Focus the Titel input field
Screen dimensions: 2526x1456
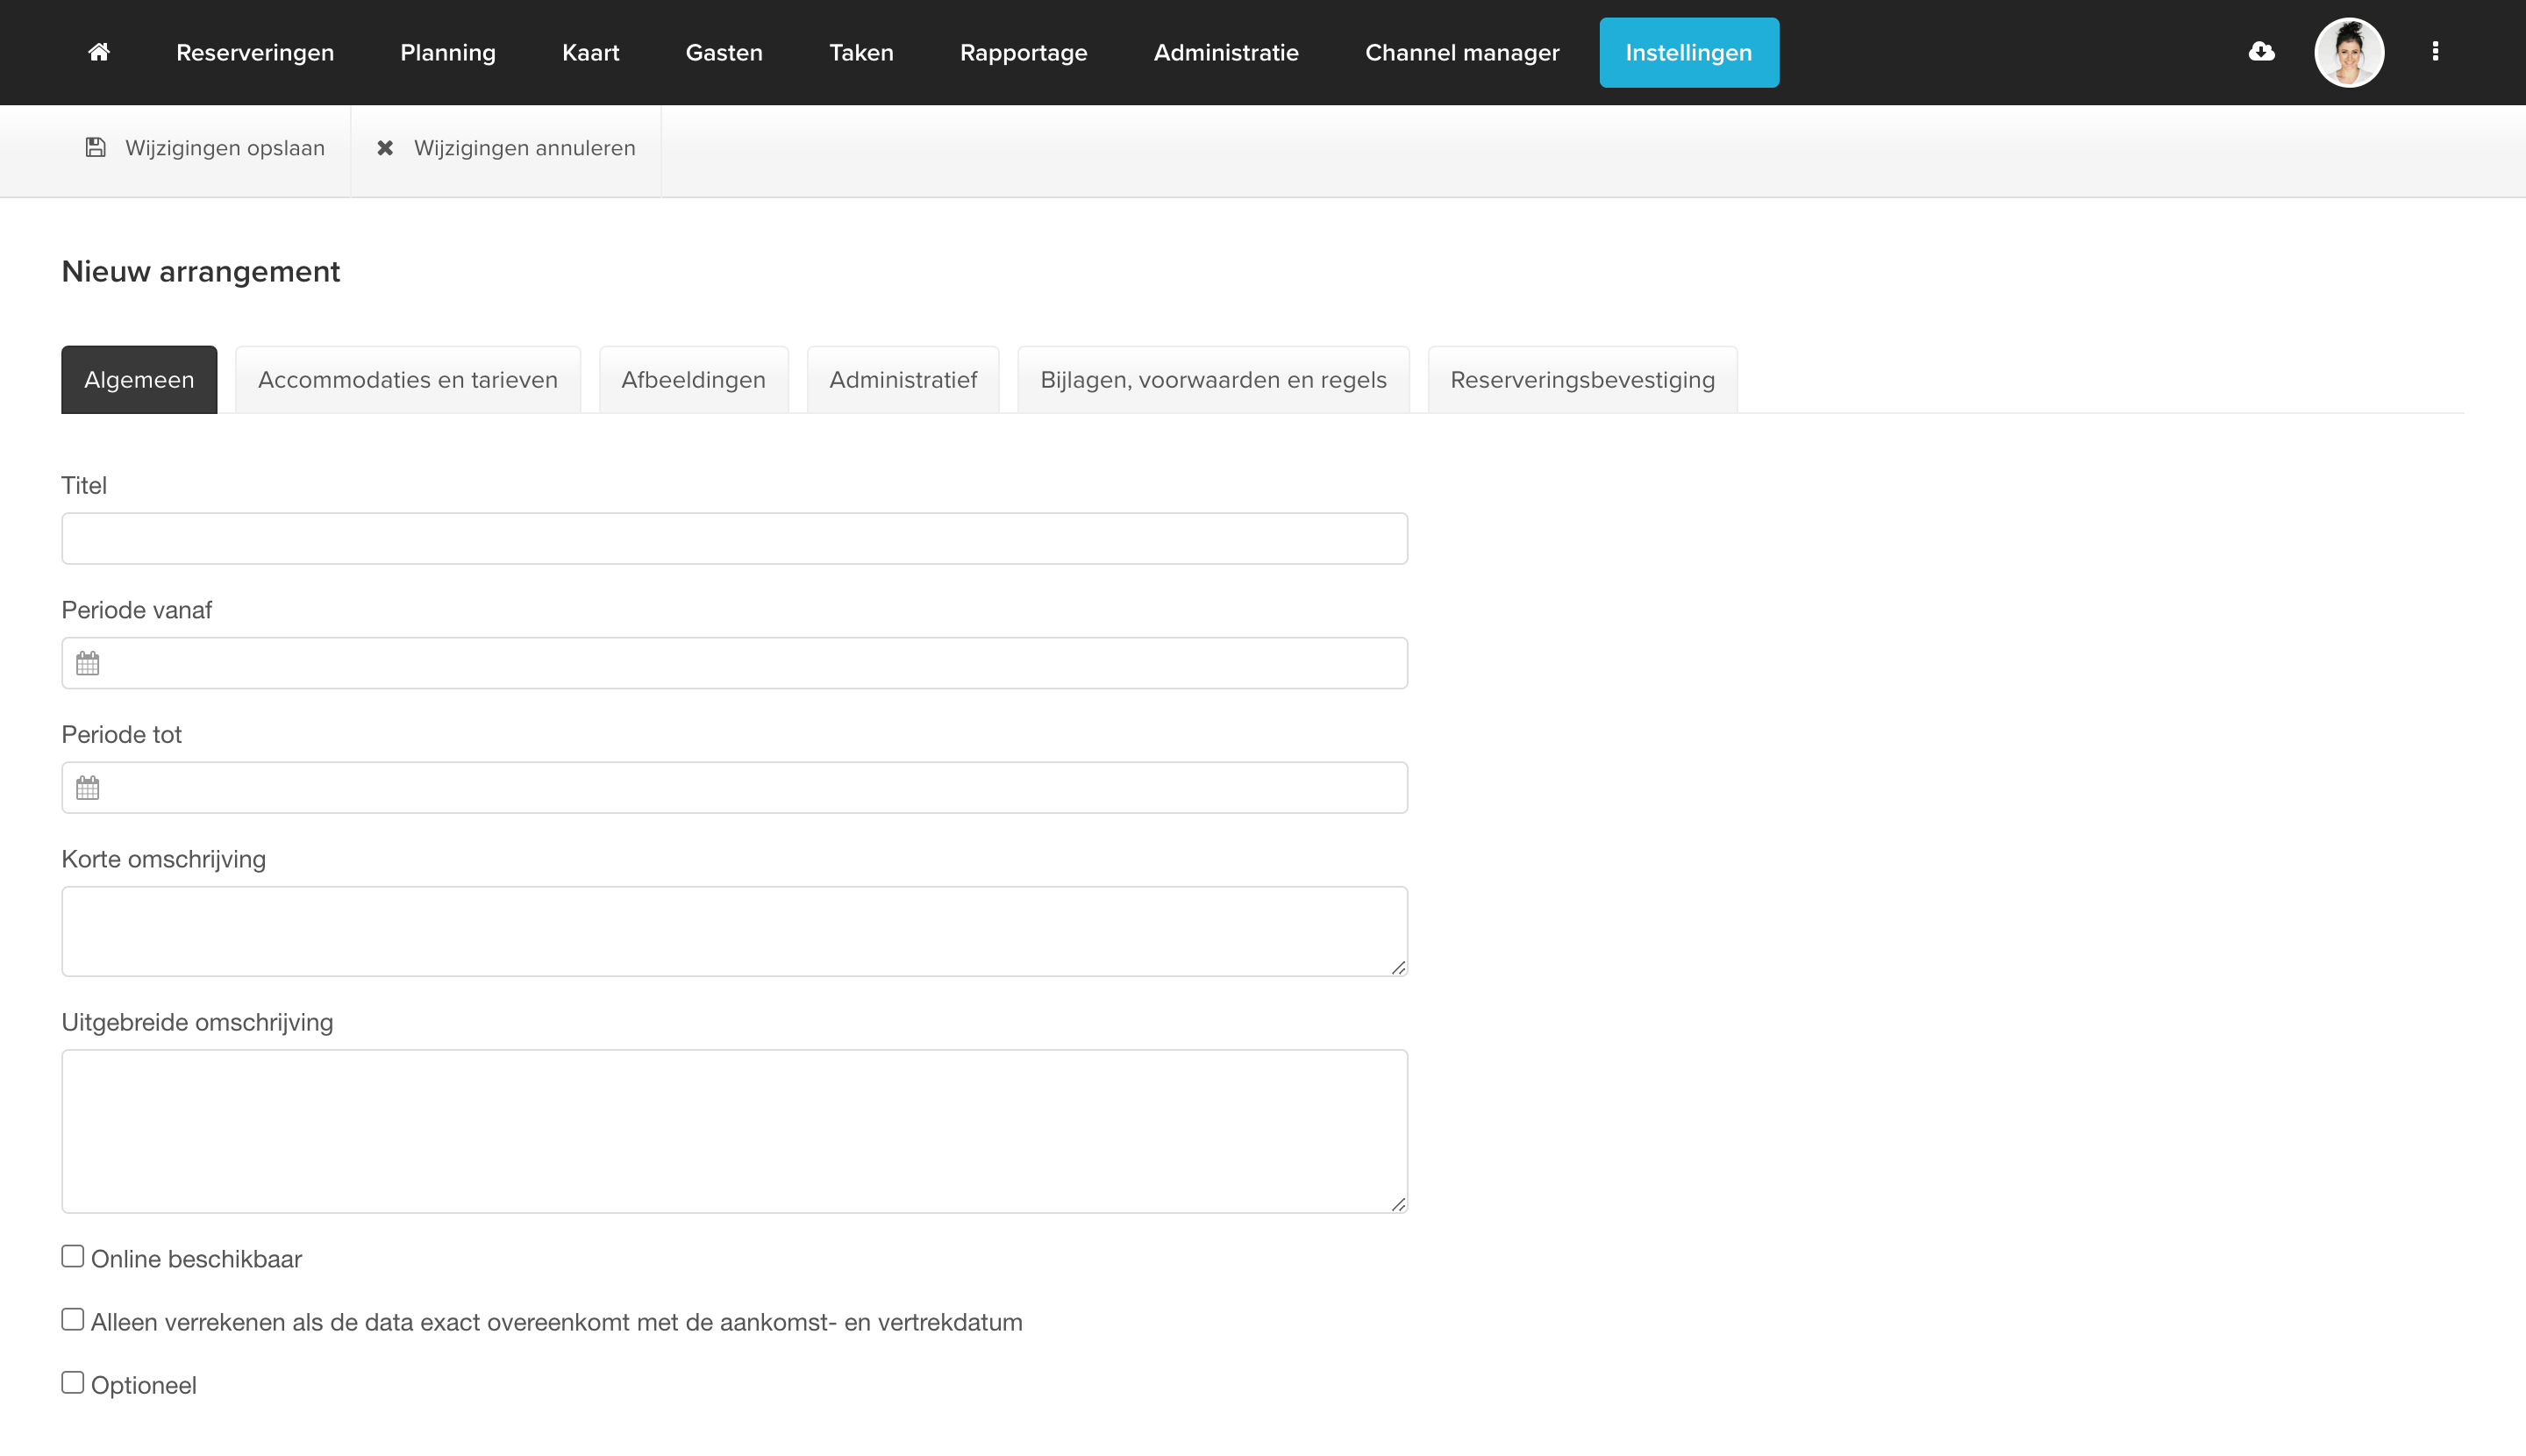tap(735, 539)
